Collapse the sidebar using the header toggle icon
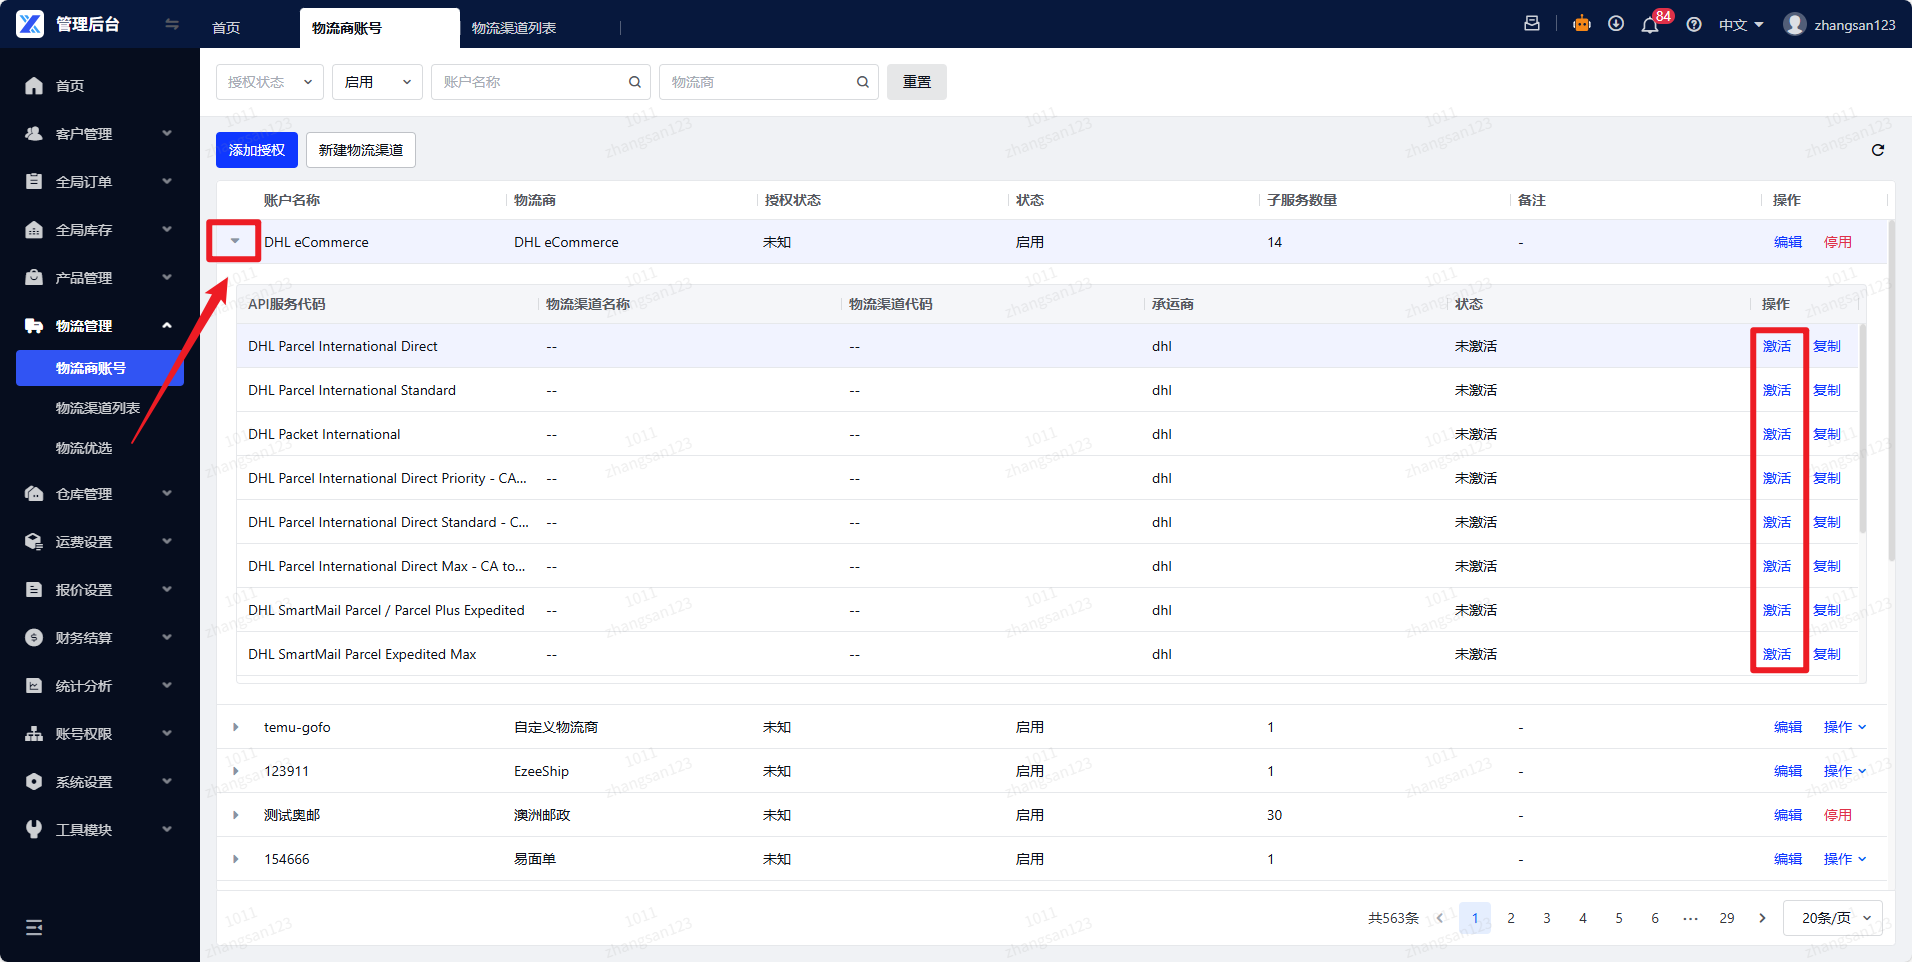 [x=172, y=24]
